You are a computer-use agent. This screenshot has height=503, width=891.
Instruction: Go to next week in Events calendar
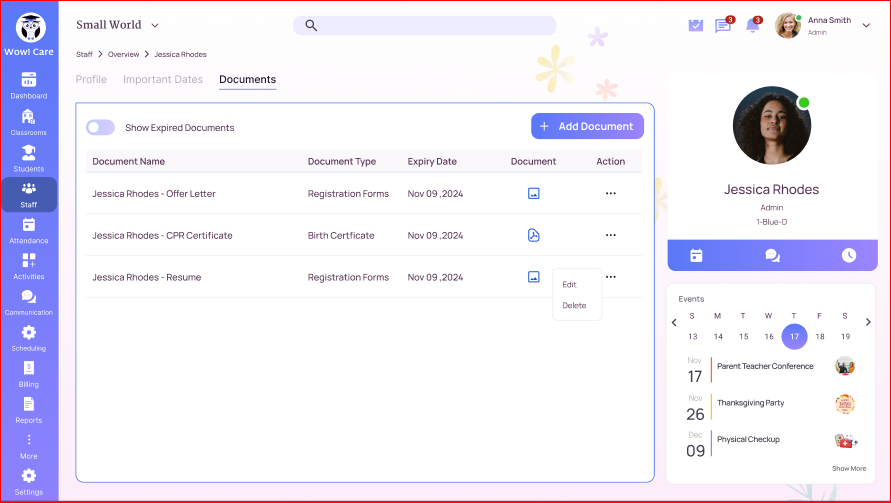point(868,322)
